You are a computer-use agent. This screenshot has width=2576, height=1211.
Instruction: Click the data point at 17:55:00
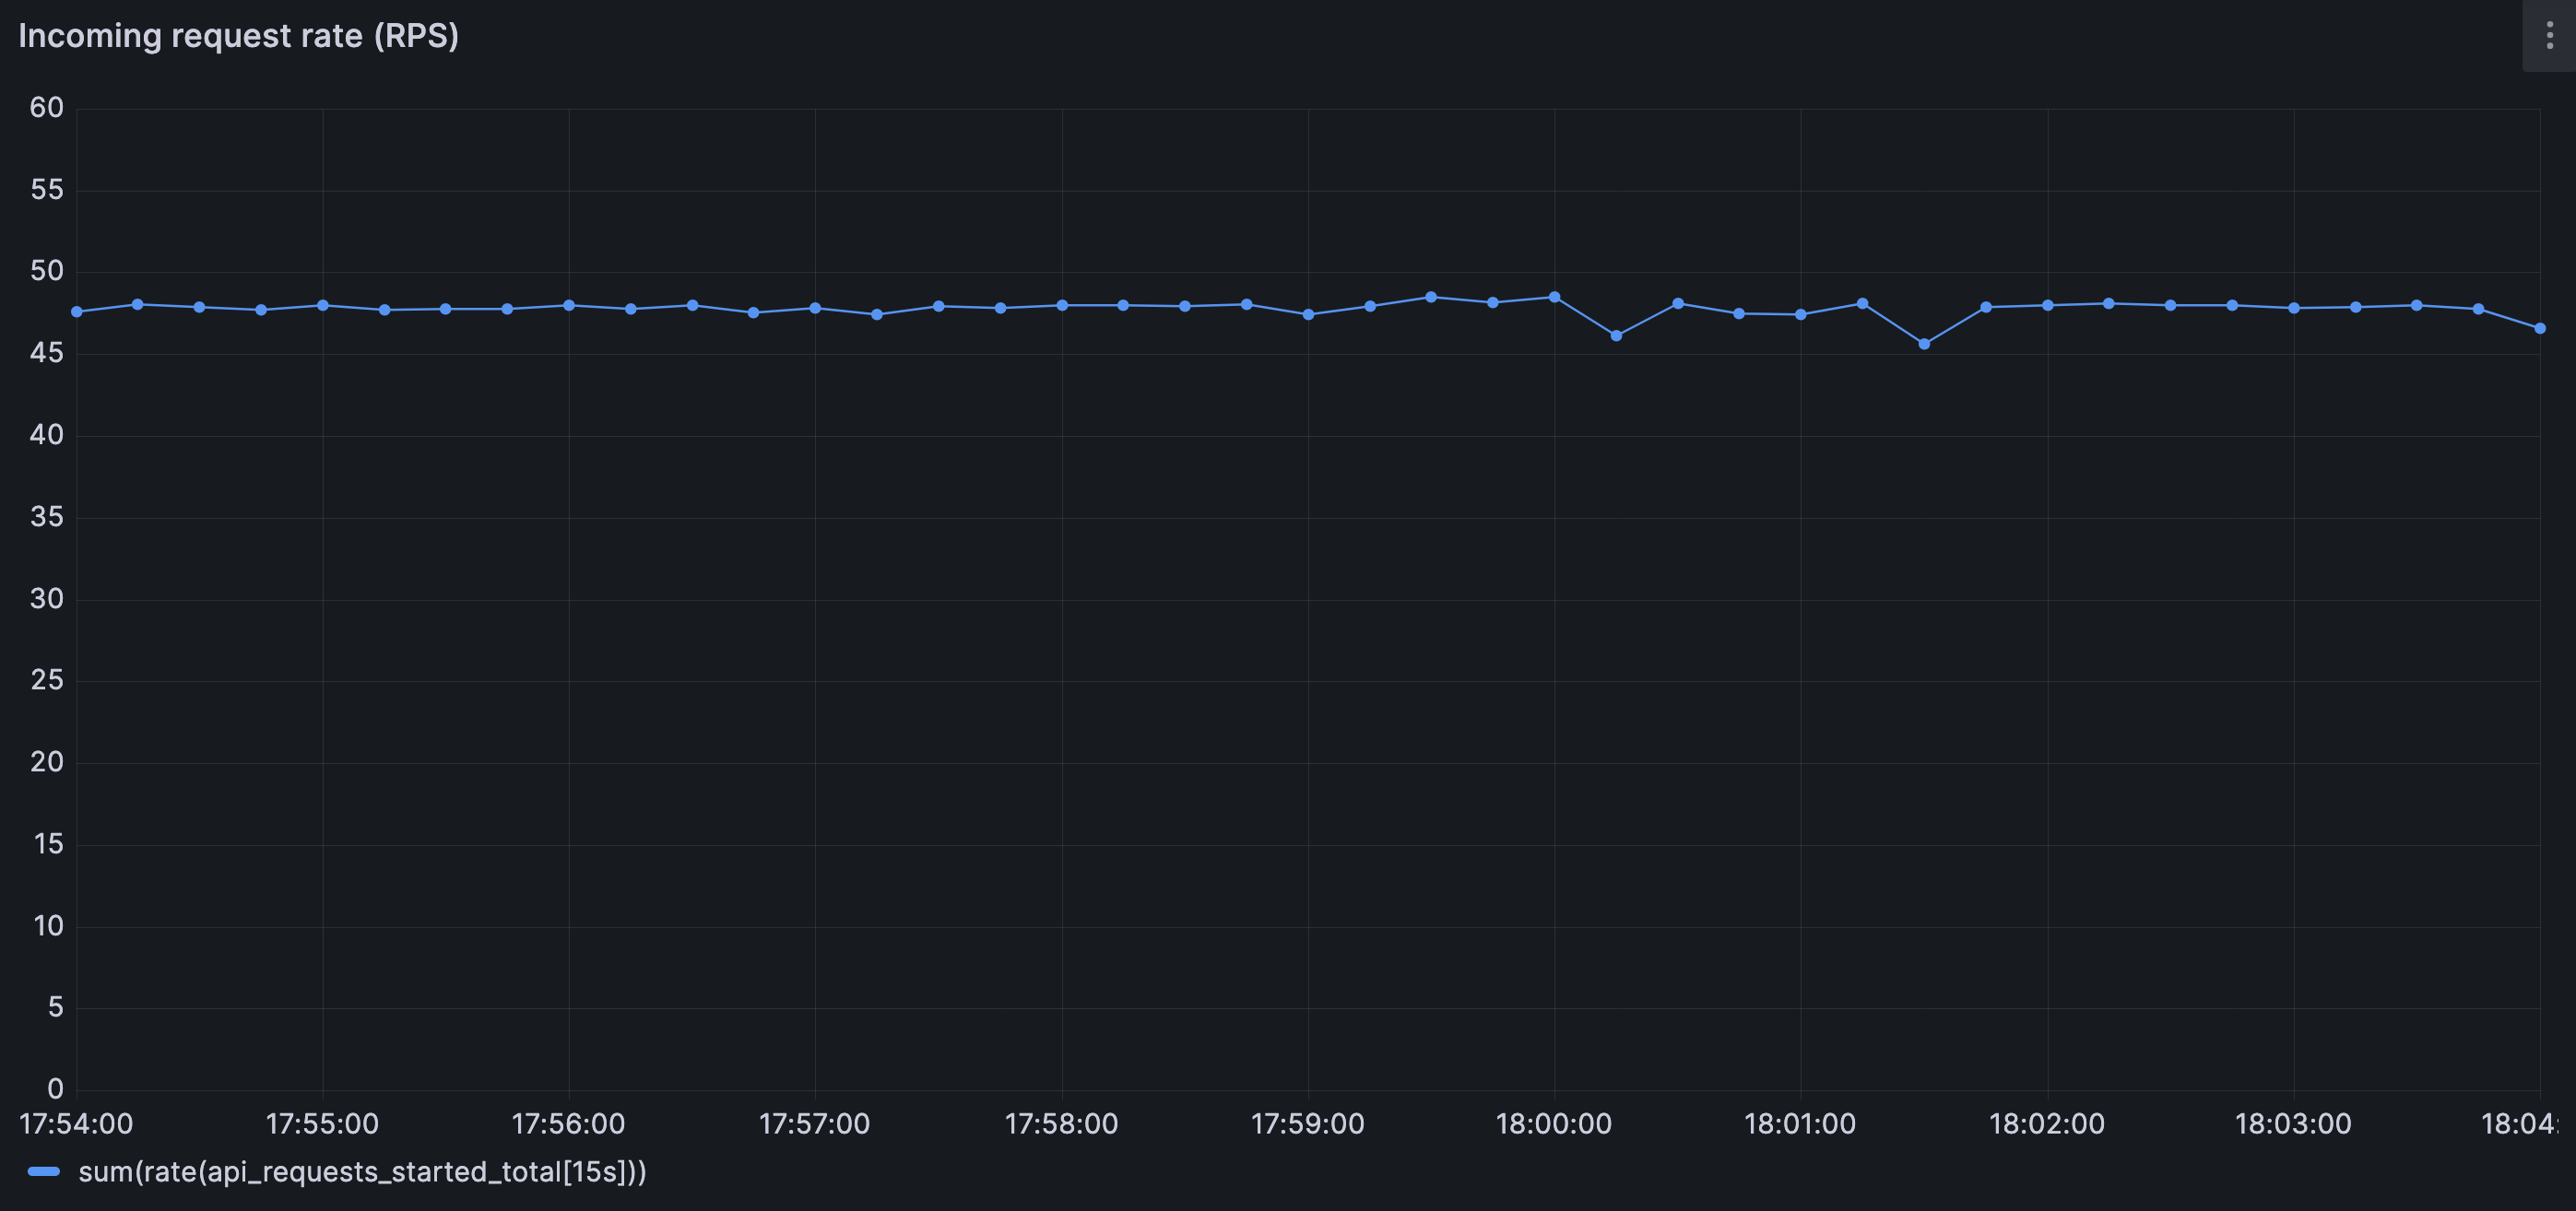(x=323, y=305)
